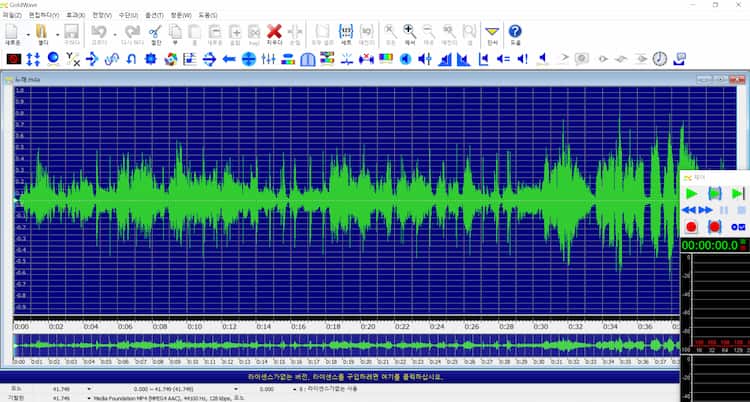
Task: Apply Fade Out with the falling ramp icon
Action: tap(463, 59)
